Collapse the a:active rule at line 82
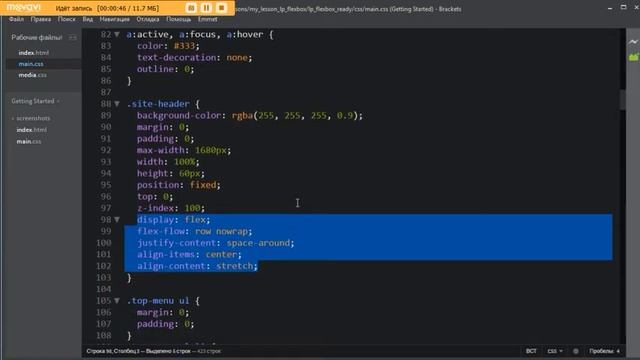The width and height of the screenshot is (640, 360). coord(117,35)
